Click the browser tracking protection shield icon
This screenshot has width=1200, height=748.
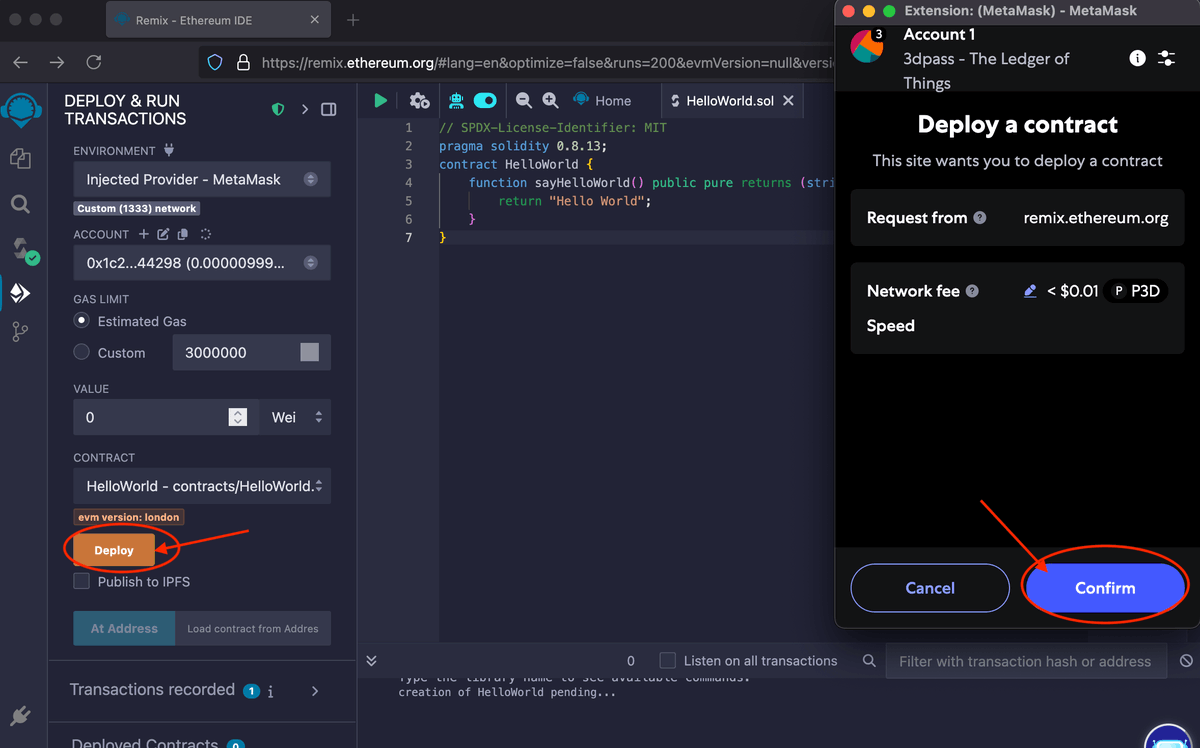[214, 62]
